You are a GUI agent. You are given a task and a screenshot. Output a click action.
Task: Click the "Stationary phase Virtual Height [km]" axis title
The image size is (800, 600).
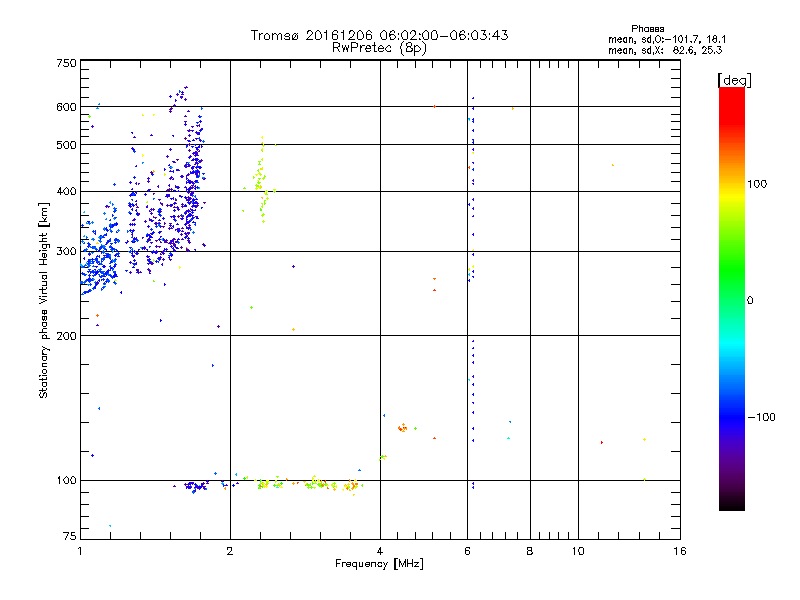(44, 301)
